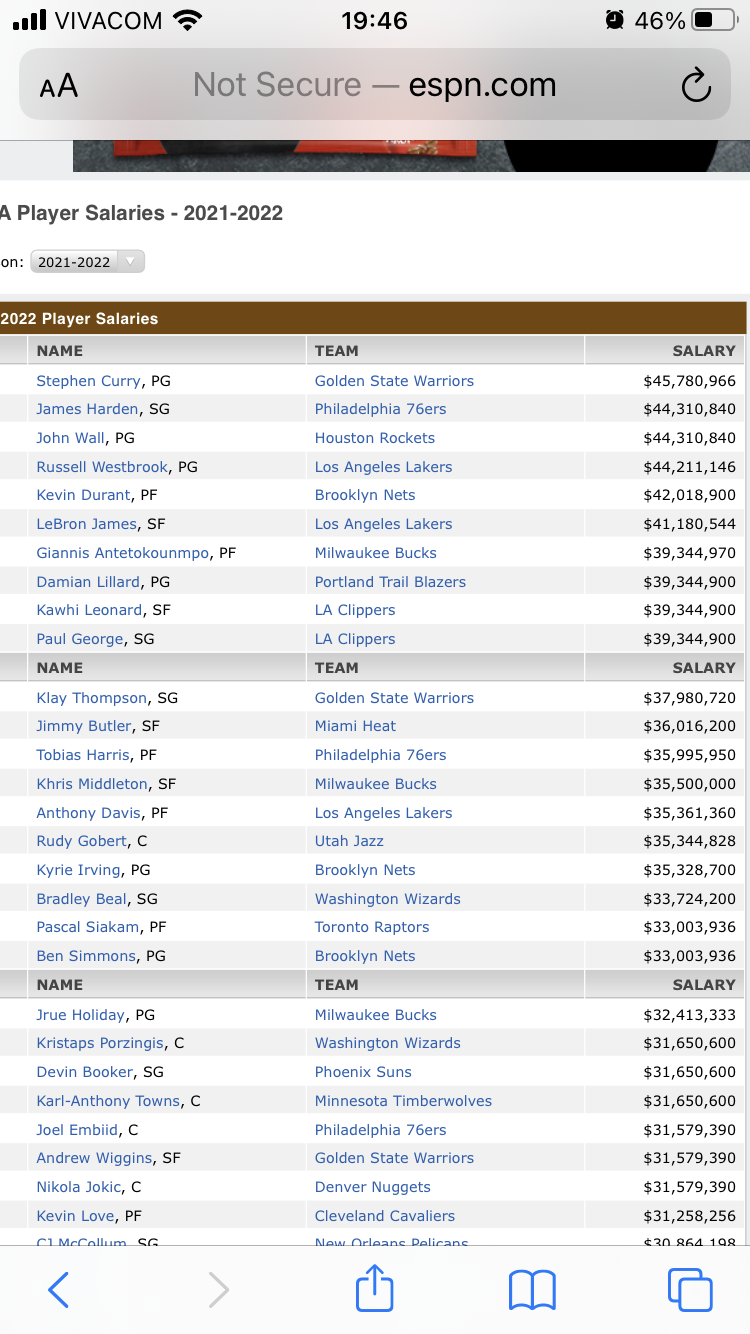
Task: Open Rudy Gobert player link
Action: (x=82, y=841)
